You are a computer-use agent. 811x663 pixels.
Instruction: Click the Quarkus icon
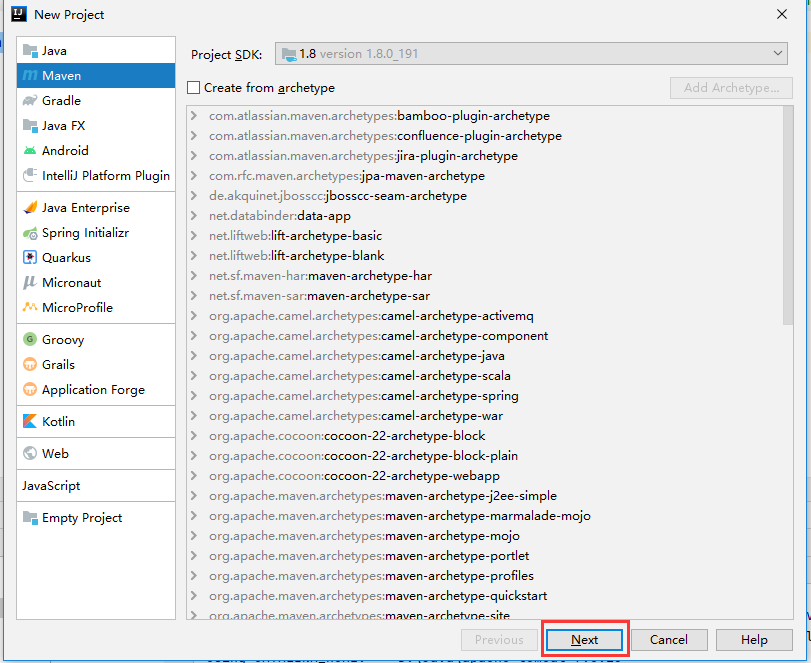pos(30,258)
